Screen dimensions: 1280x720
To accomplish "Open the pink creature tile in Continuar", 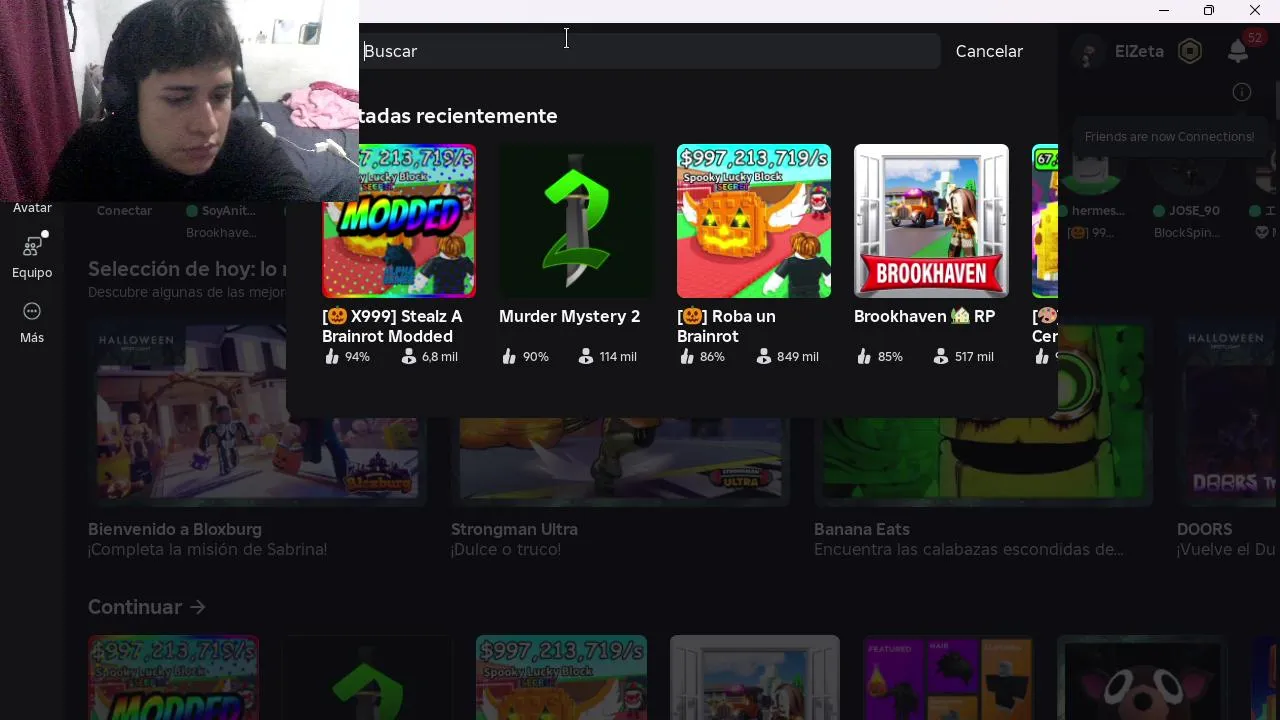I will [x=1142, y=677].
